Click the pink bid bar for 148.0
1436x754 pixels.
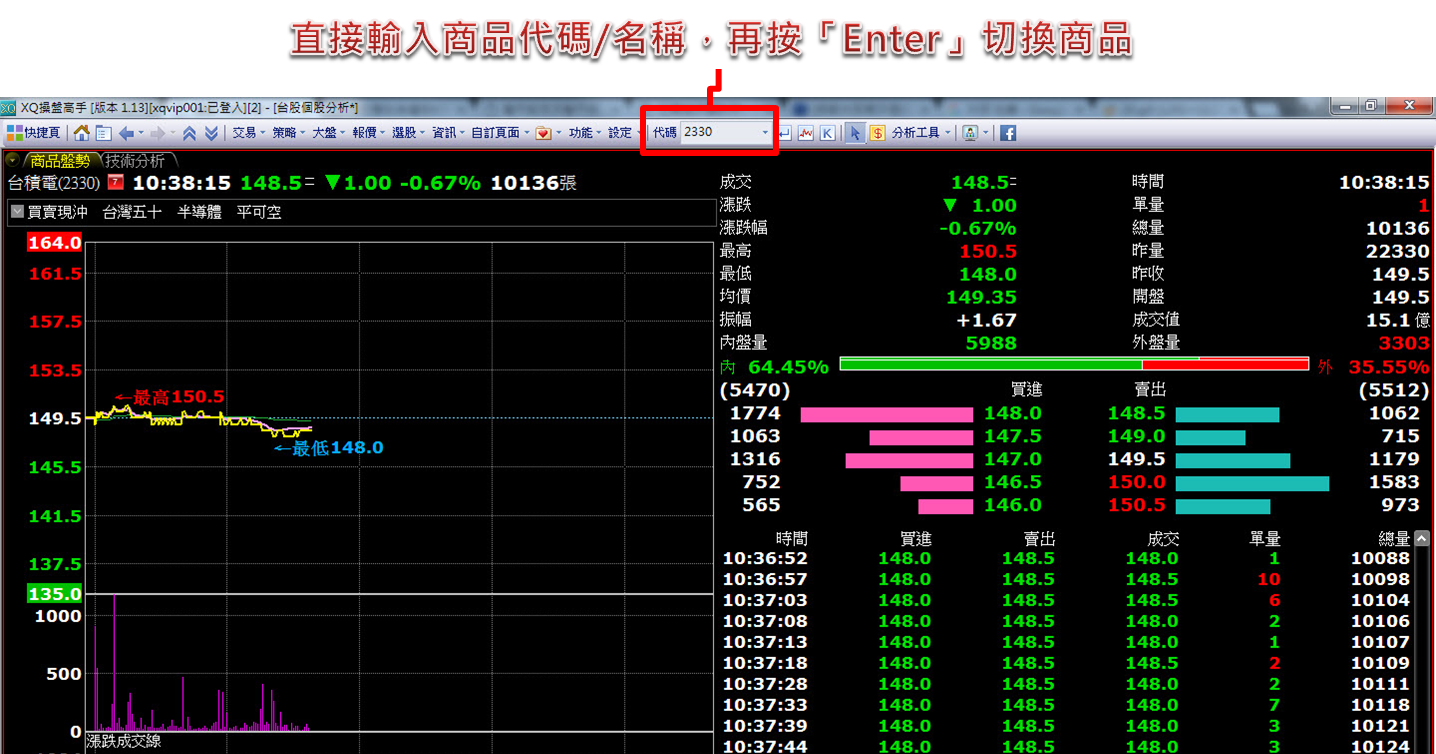(x=886, y=414)
